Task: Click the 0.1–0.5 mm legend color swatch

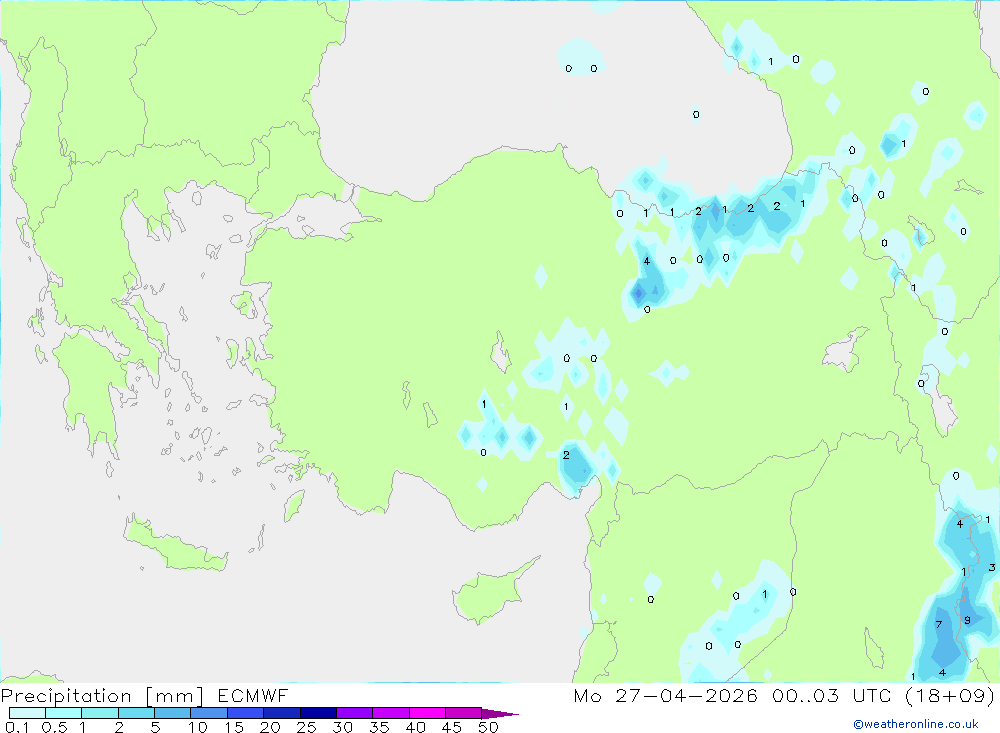Action: pyautogui.click(x=27, y=713)
